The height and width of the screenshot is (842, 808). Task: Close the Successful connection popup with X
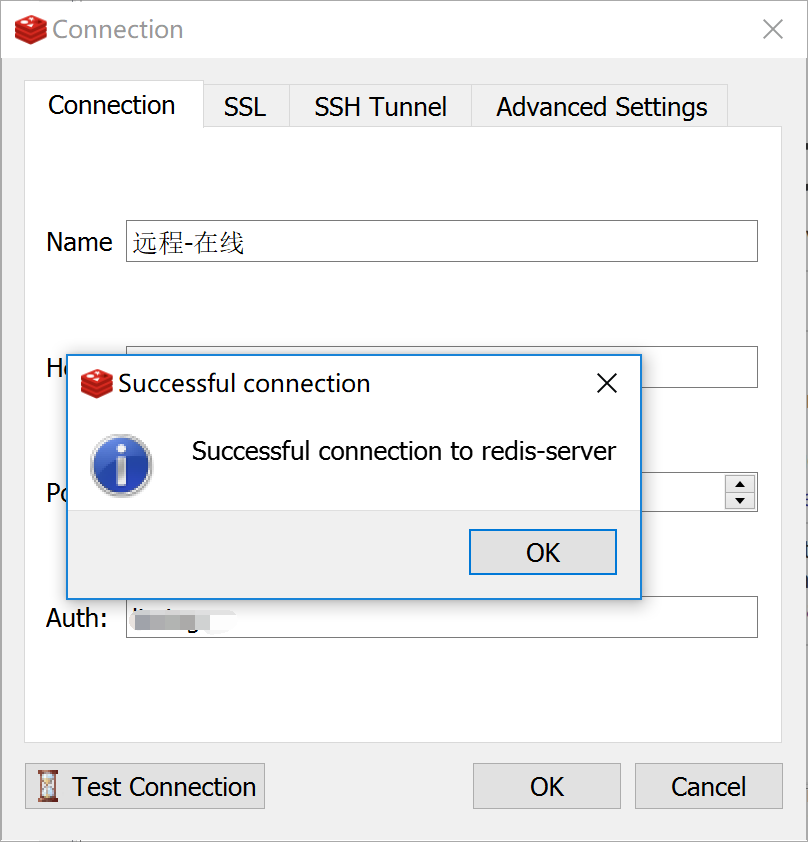(606, 384)
